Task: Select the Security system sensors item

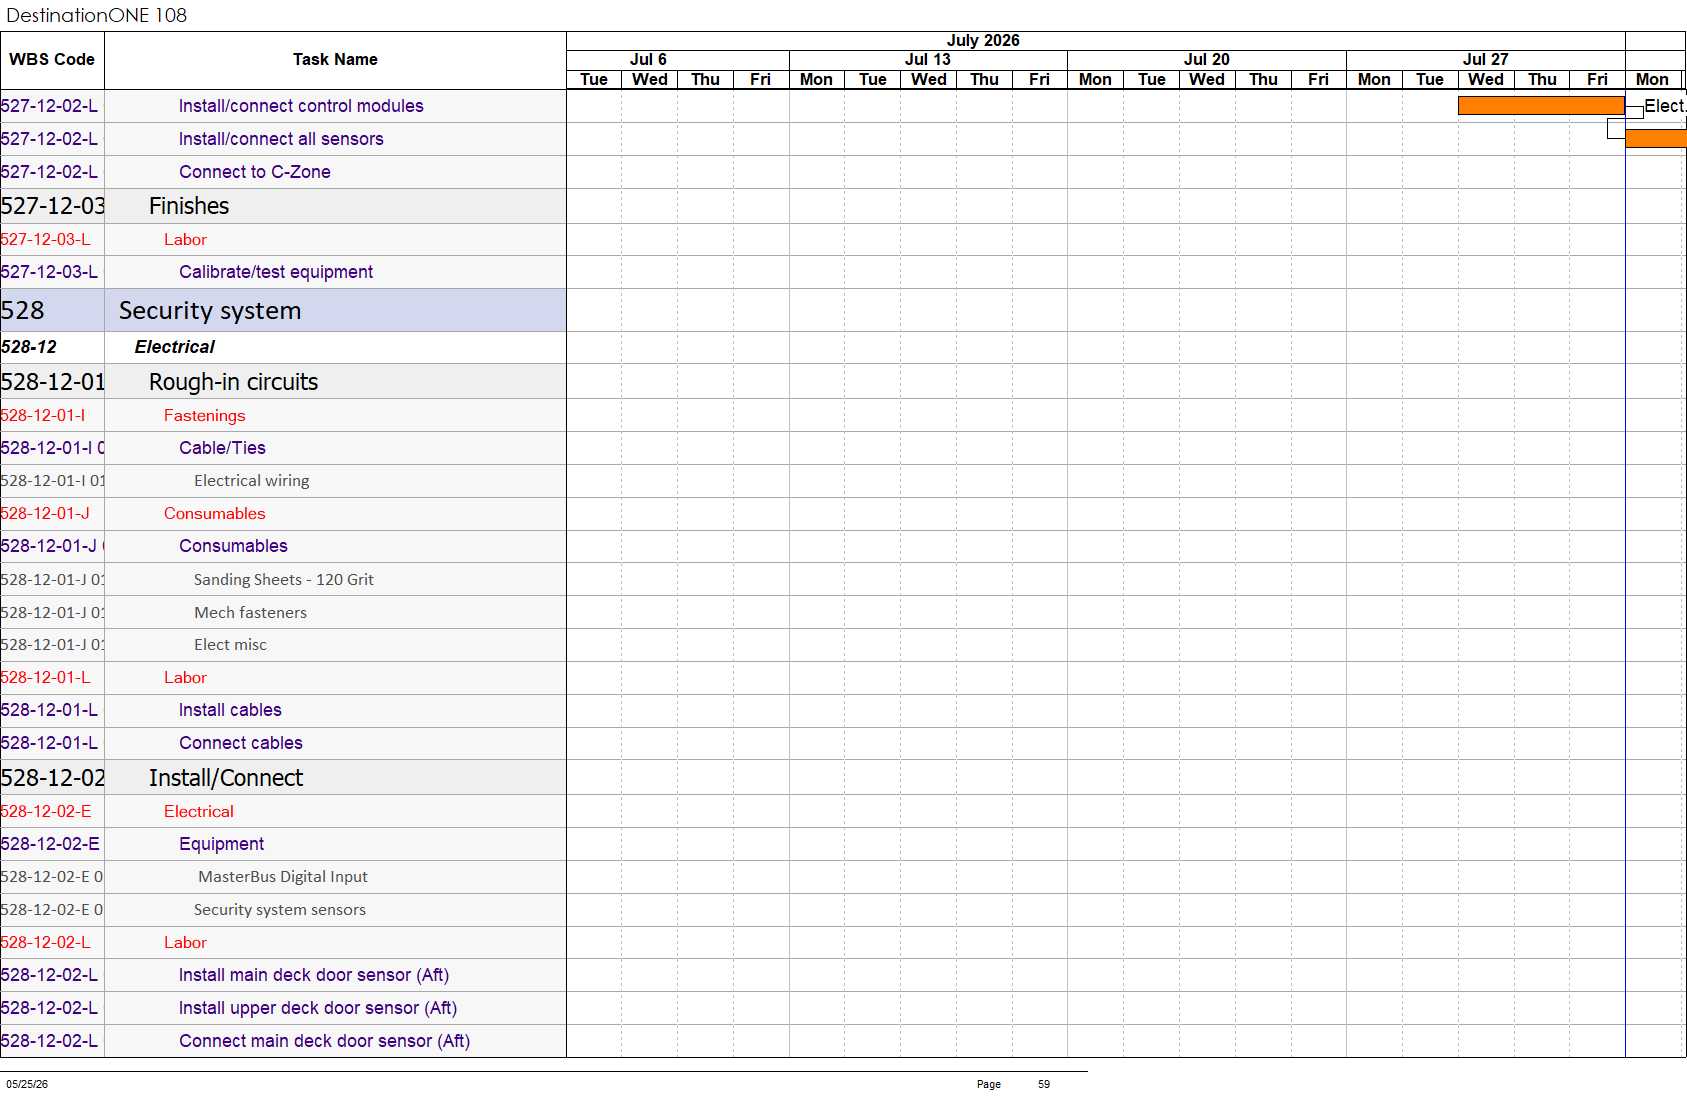Action: click(x=280, y=910)
